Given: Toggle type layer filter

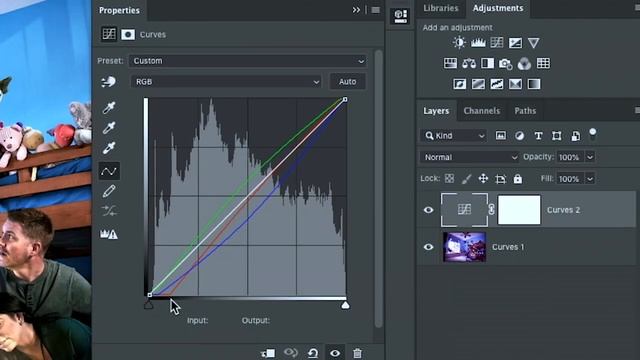Looking at the screenshot, I should 538,136.
